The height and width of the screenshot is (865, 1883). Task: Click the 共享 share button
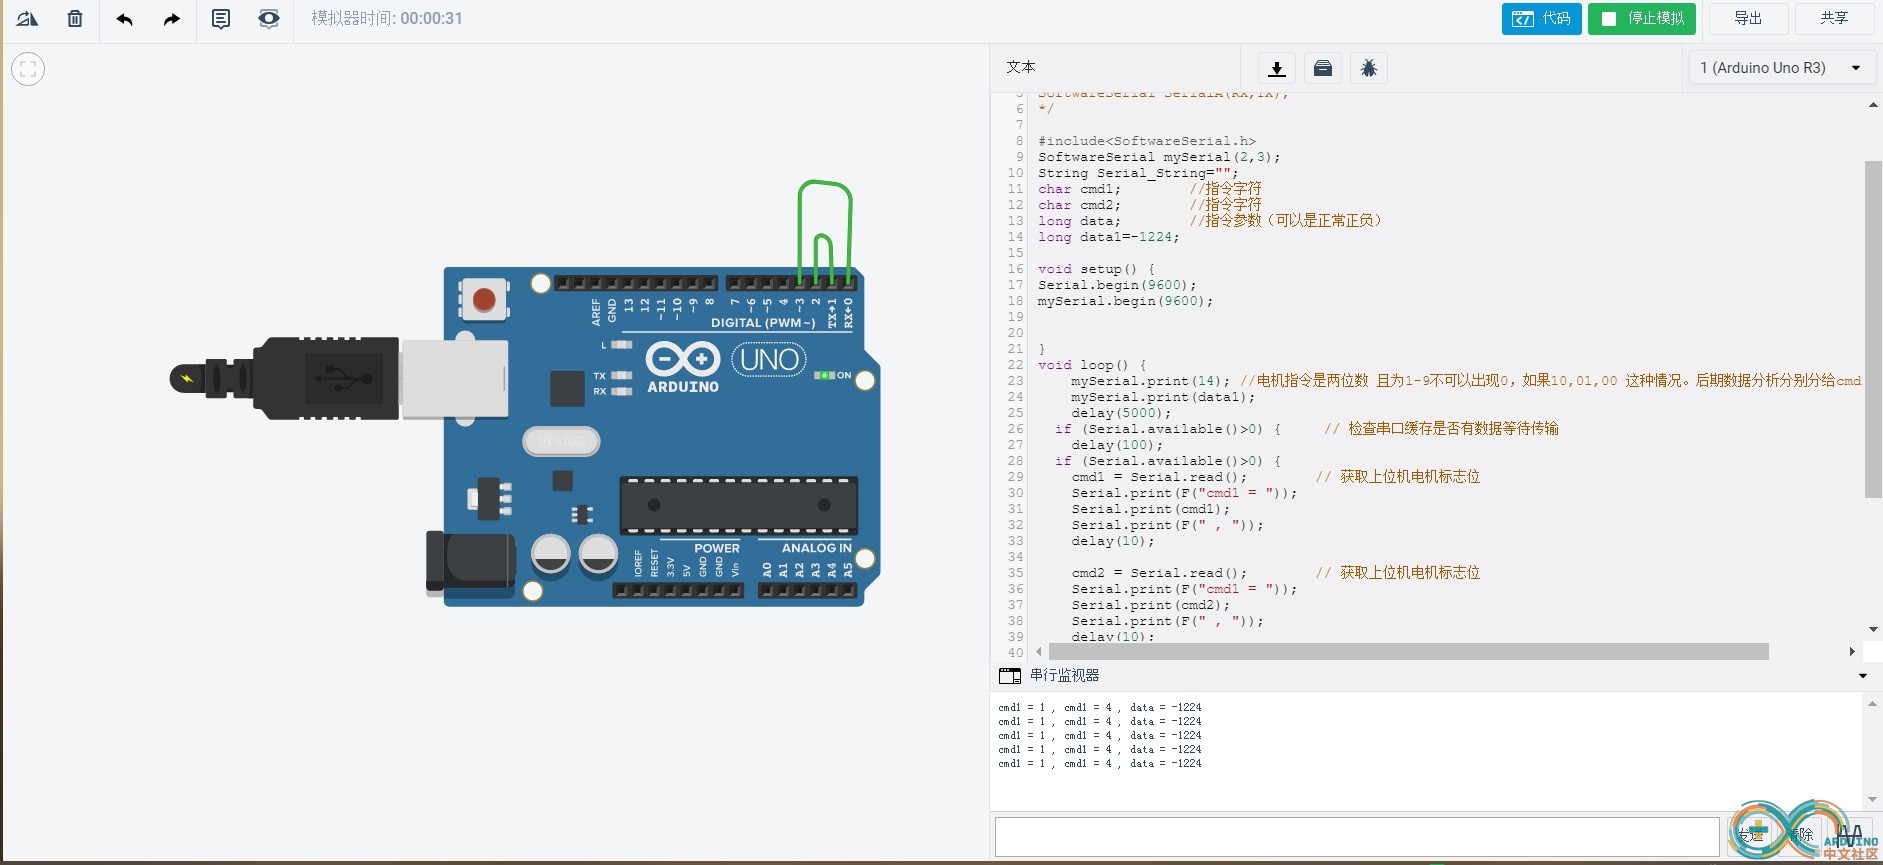pos(1834,18)
